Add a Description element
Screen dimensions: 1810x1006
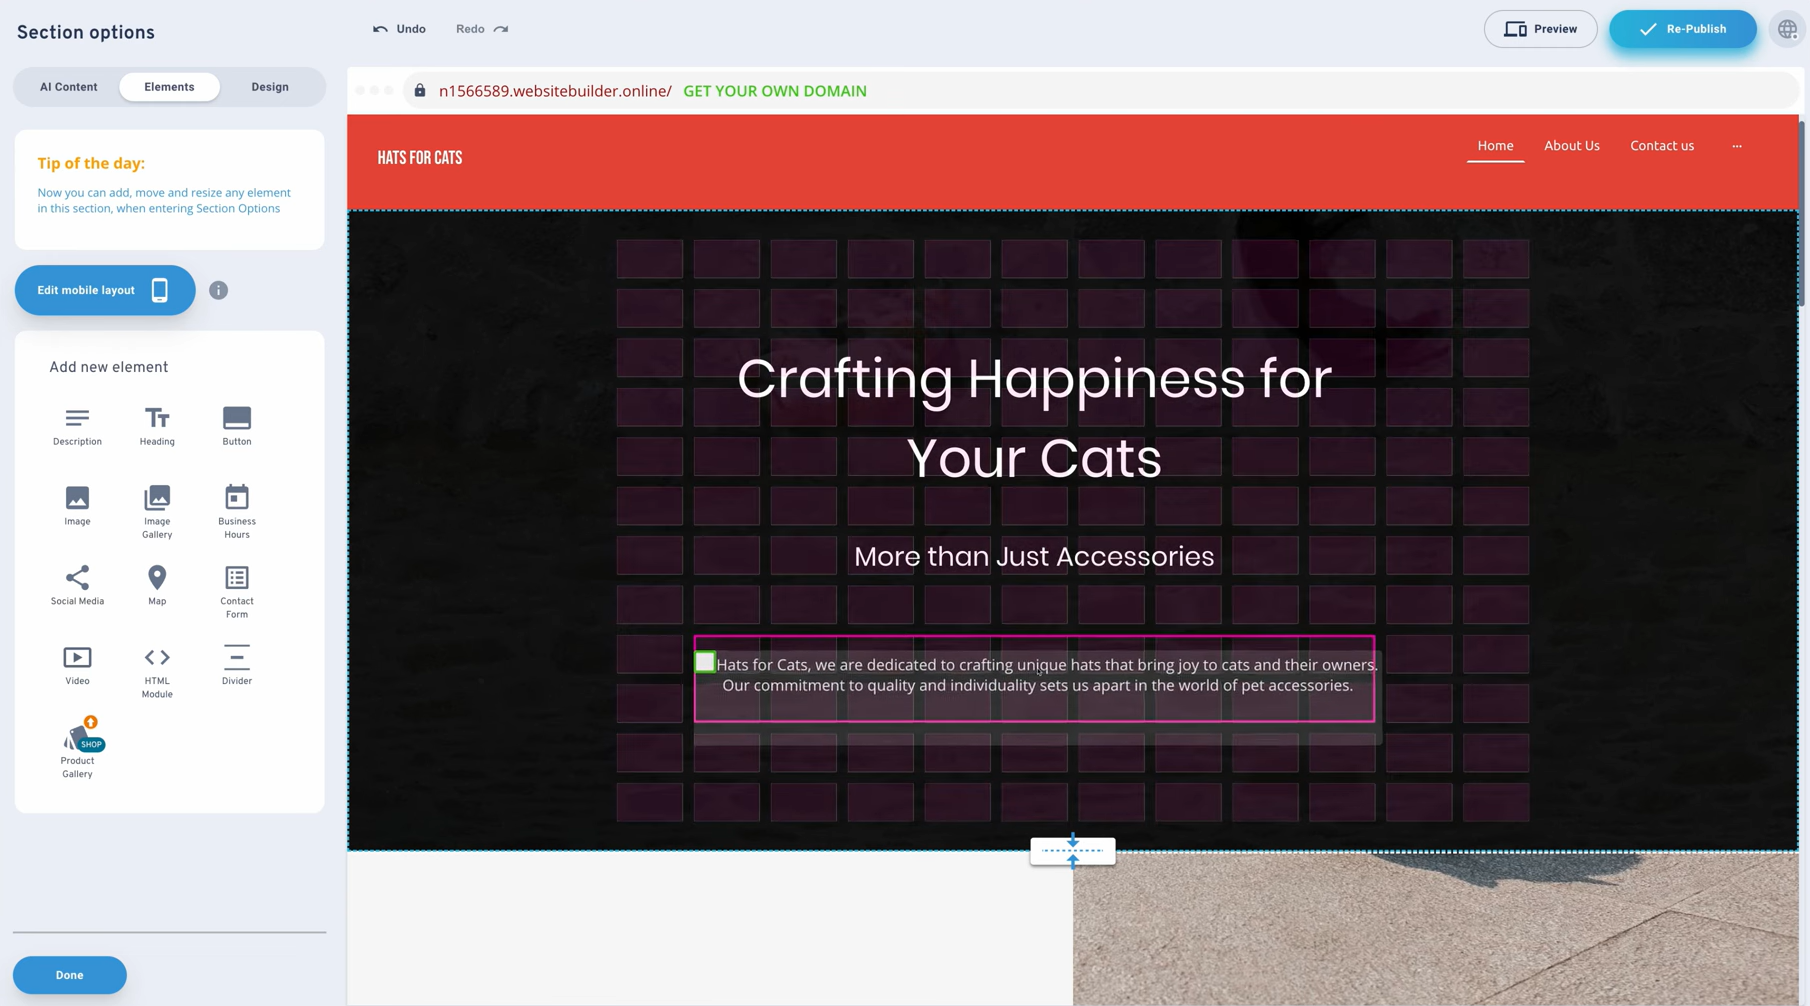coord(77,424)
